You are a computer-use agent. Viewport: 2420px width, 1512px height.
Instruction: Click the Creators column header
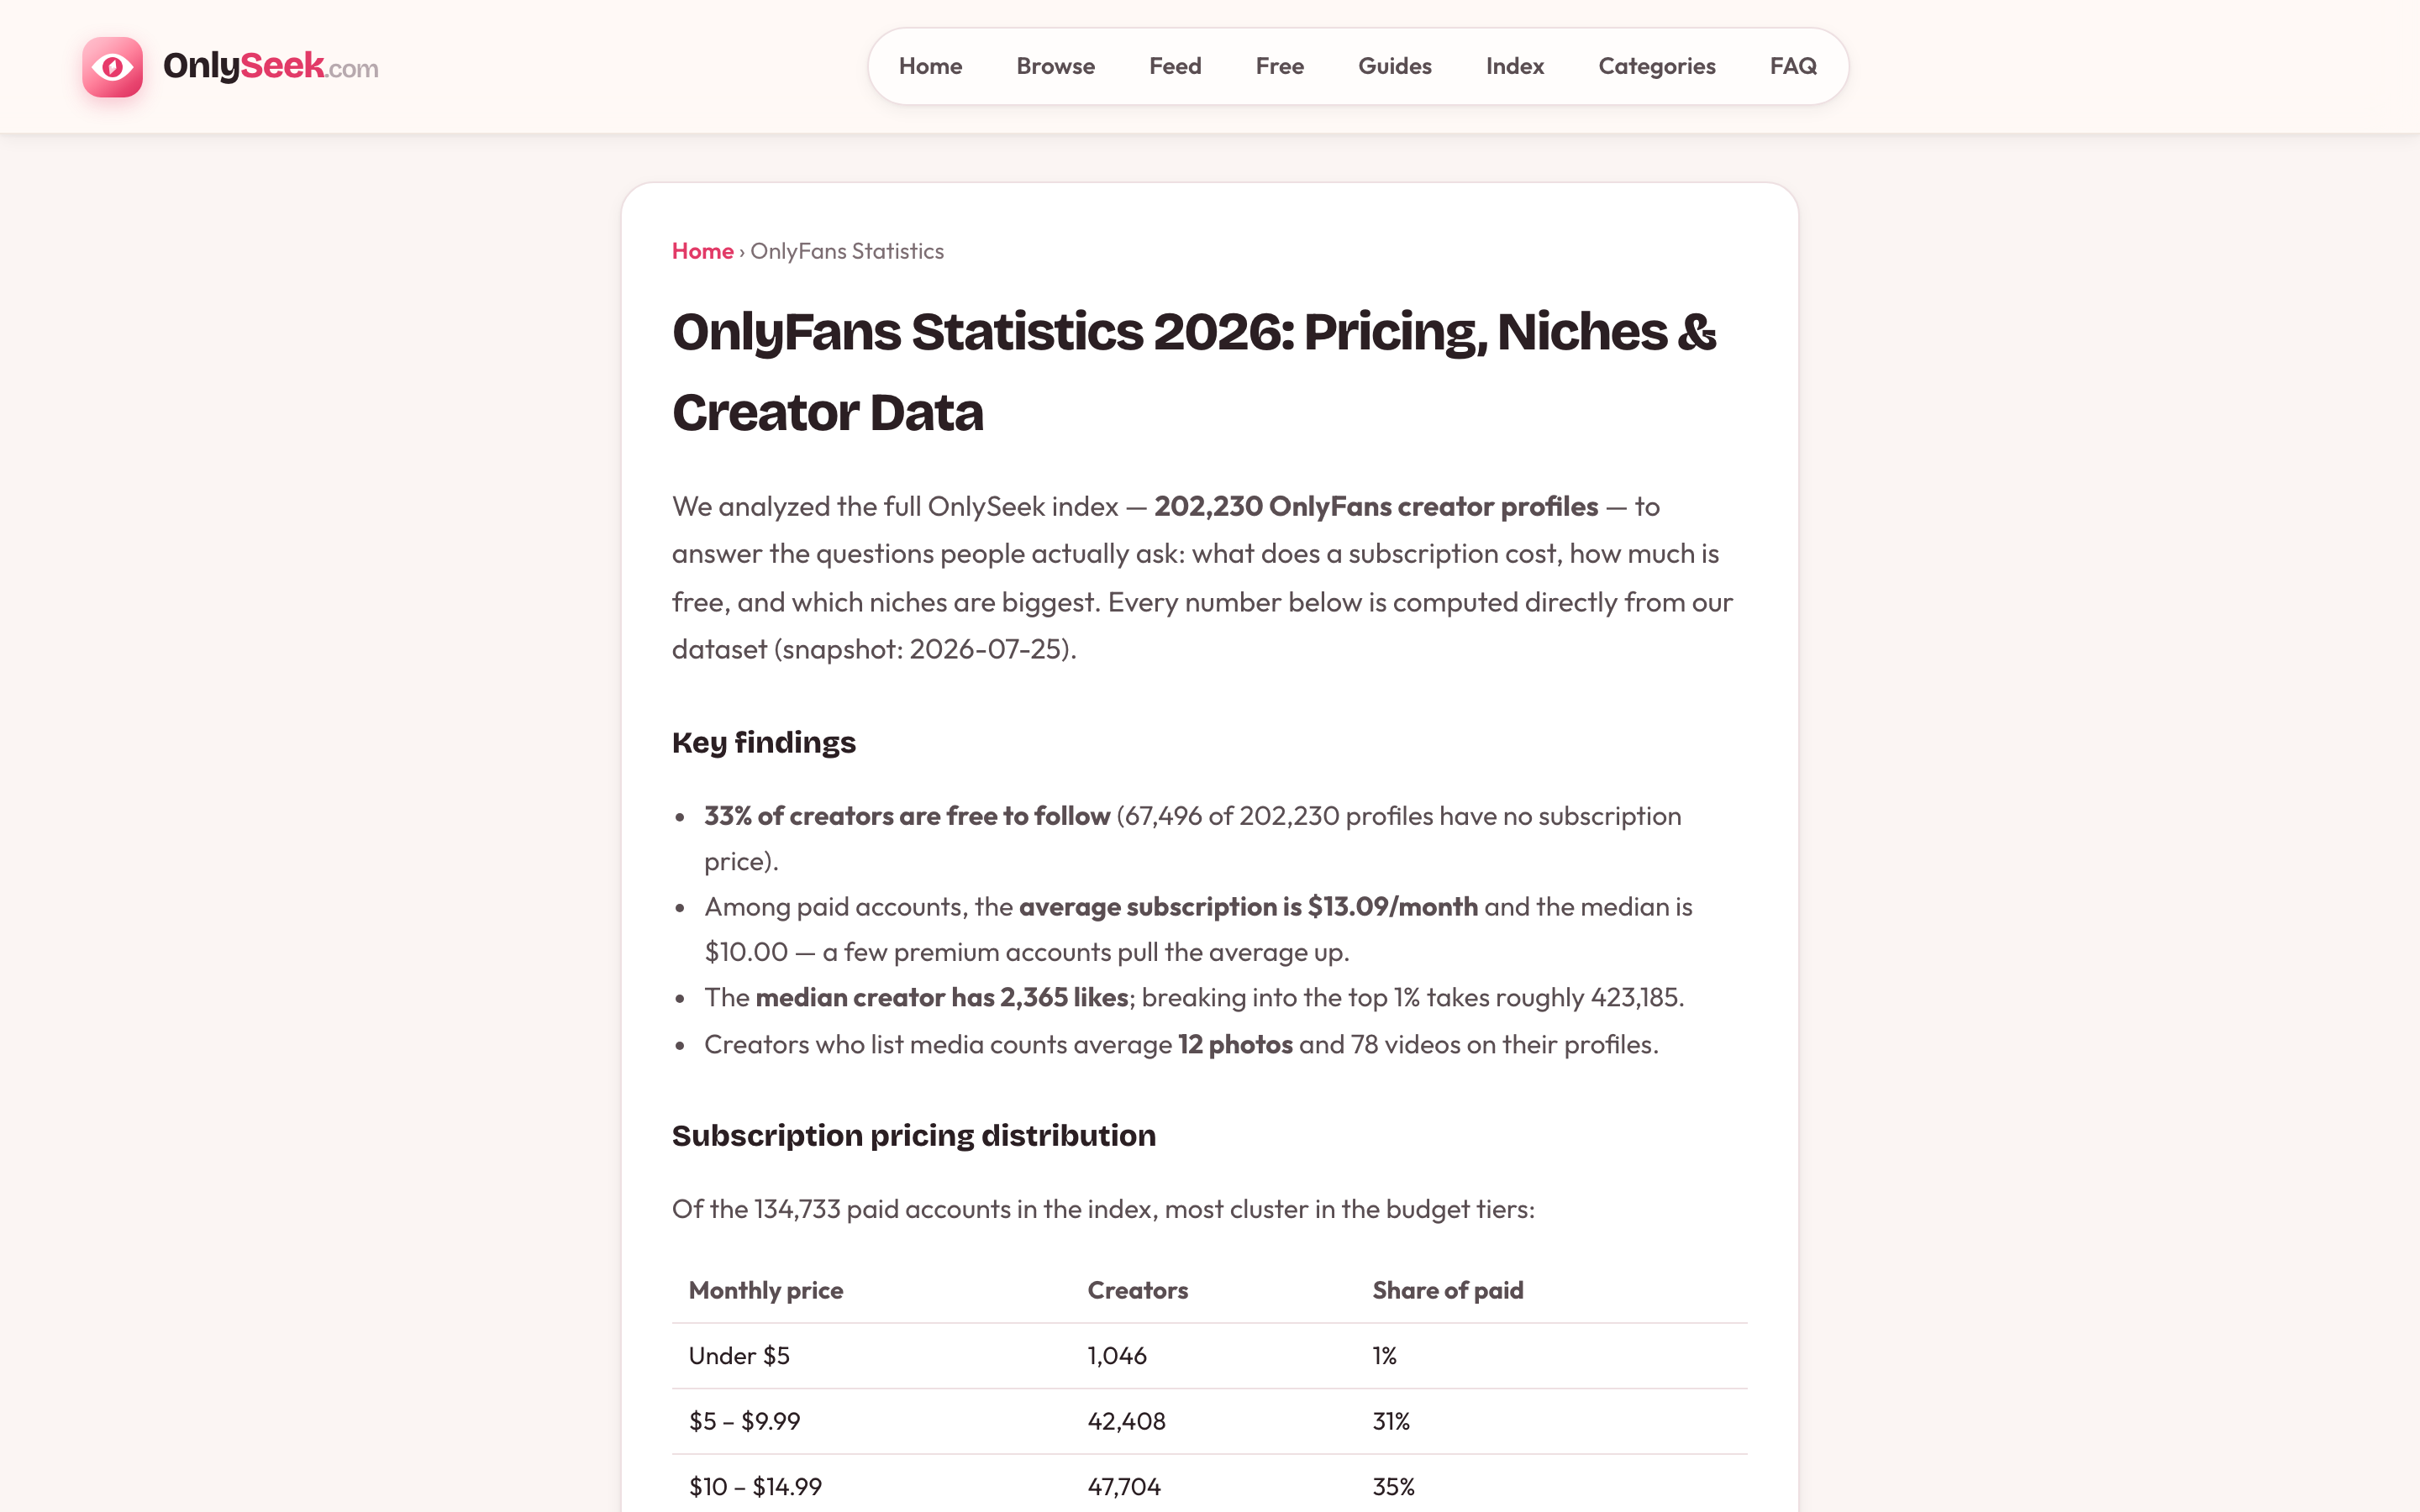tap(1138, 1290)
